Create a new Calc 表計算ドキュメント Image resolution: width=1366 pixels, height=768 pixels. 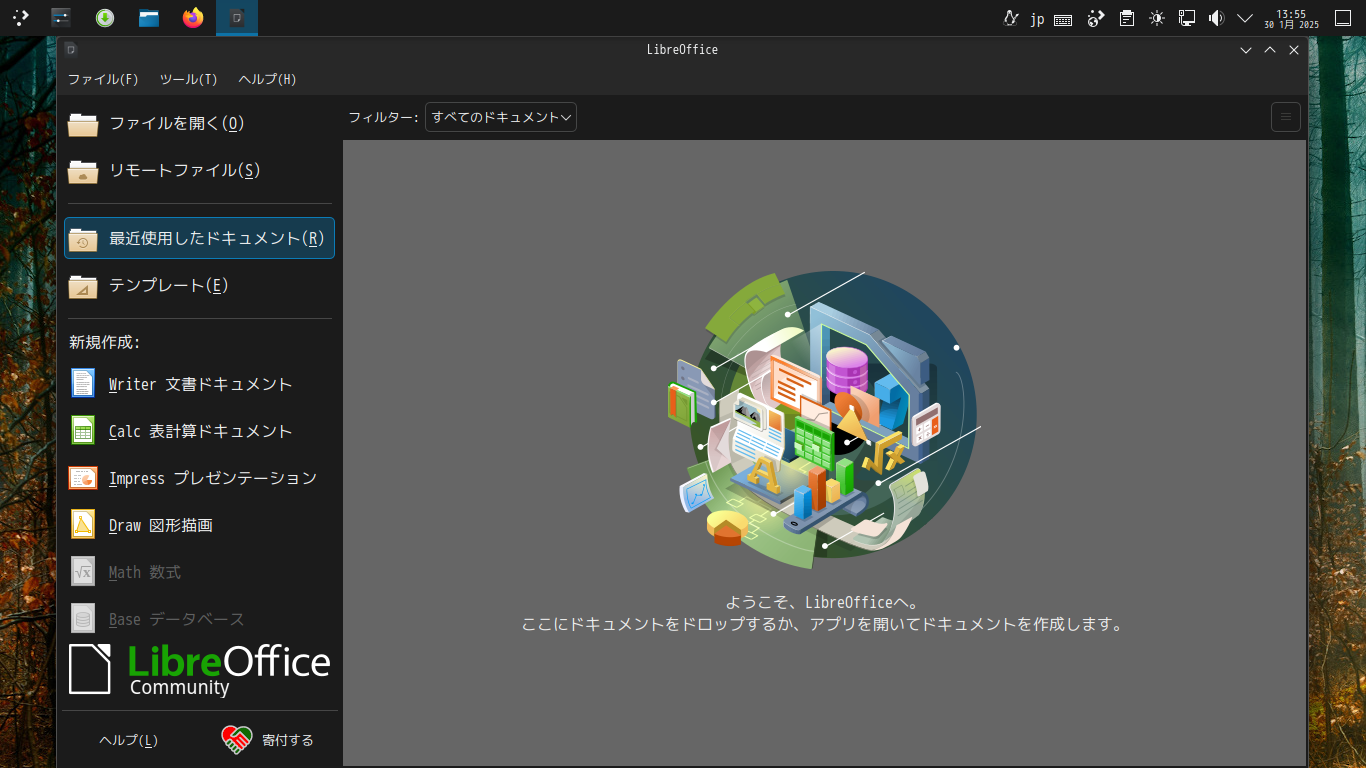click(199, 431)
